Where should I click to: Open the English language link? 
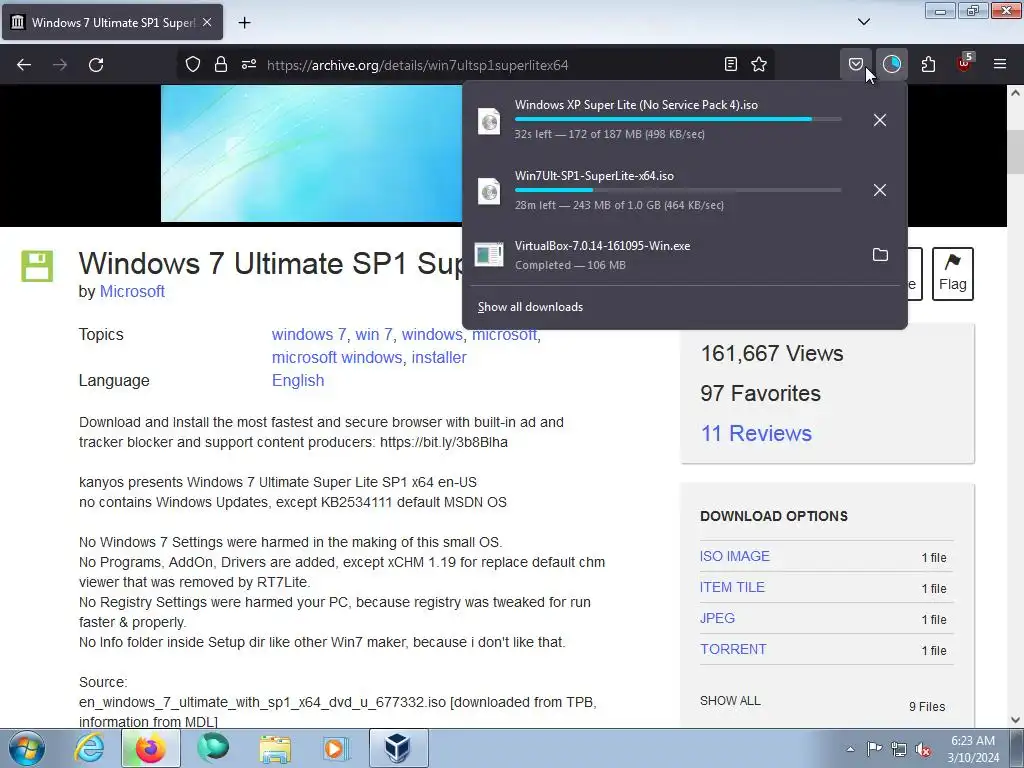pyautogui.click(x=298, y=380)
